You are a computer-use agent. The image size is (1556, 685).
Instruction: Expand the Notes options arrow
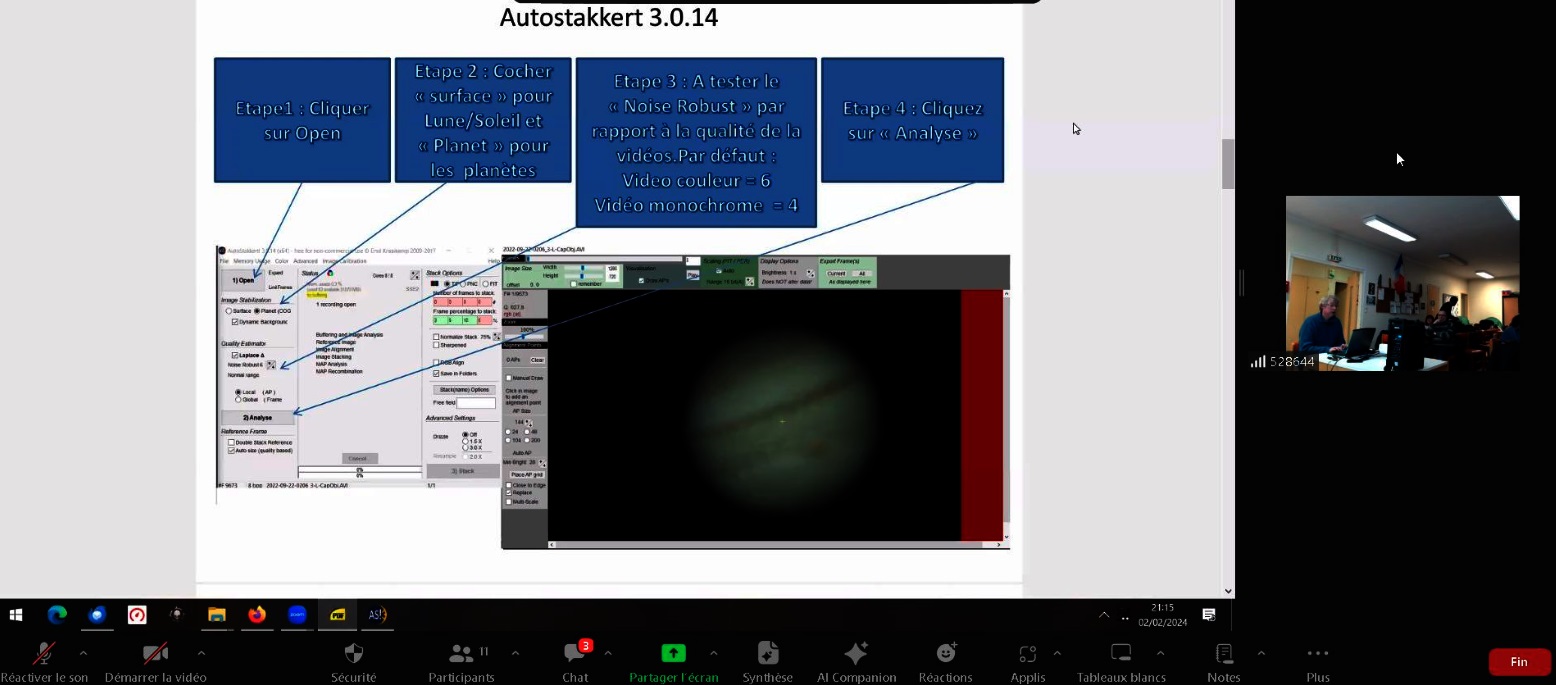click(1261, 653)
